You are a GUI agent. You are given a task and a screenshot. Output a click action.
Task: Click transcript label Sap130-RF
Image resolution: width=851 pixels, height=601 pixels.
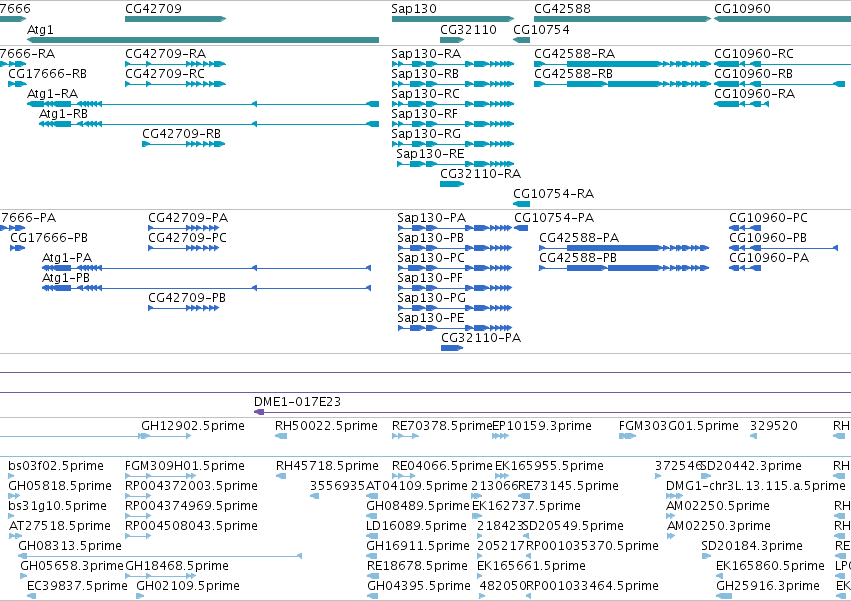click(424, 113)
